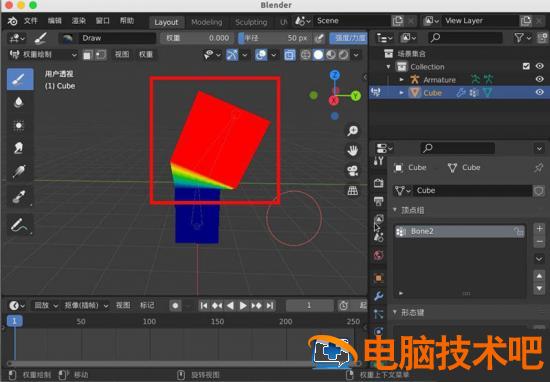Open the Render menu
Screen dimensions: 550x382
pyautogui.click(x=79, y=21)
